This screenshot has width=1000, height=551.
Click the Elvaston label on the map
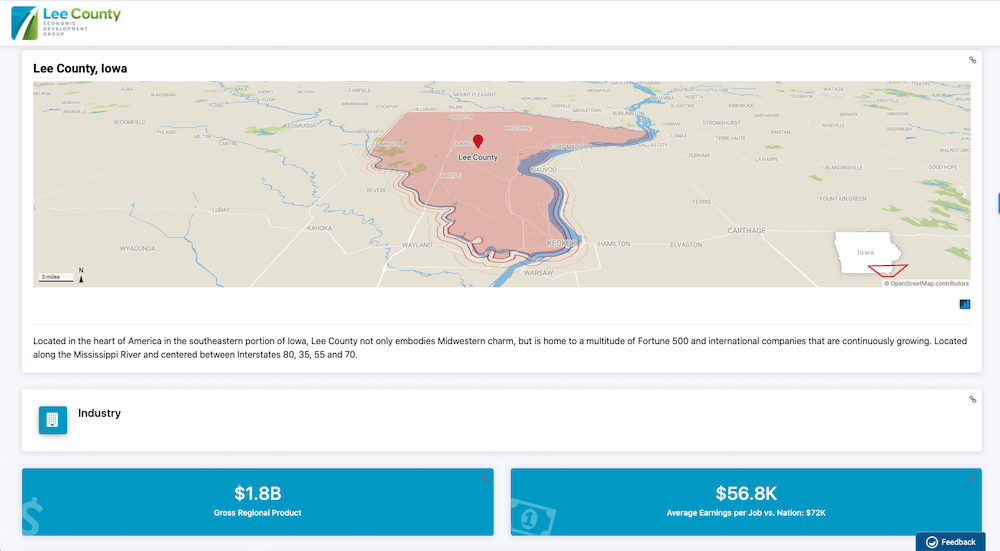click(686, 245)
